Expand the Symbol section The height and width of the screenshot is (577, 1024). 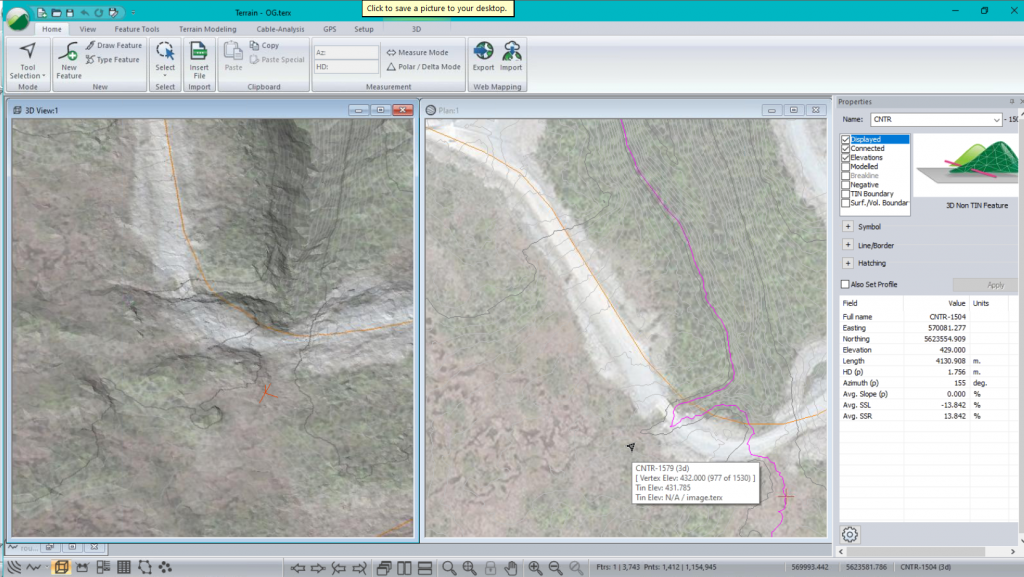tap(848, 227)
